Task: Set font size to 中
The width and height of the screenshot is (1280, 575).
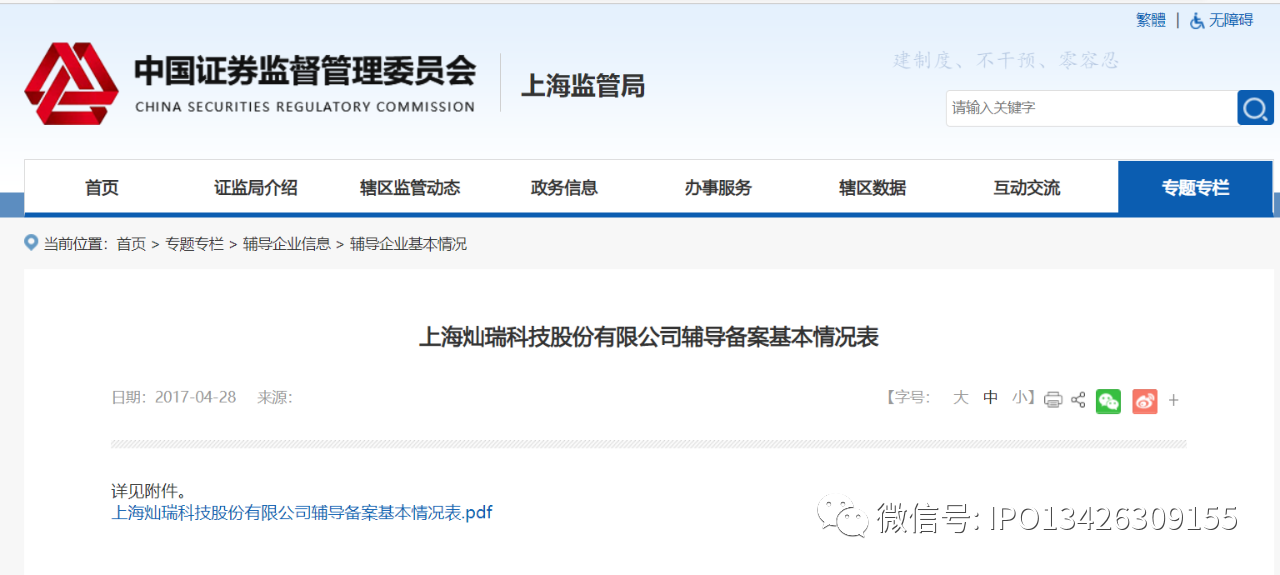Action: (x=991, y=397)
